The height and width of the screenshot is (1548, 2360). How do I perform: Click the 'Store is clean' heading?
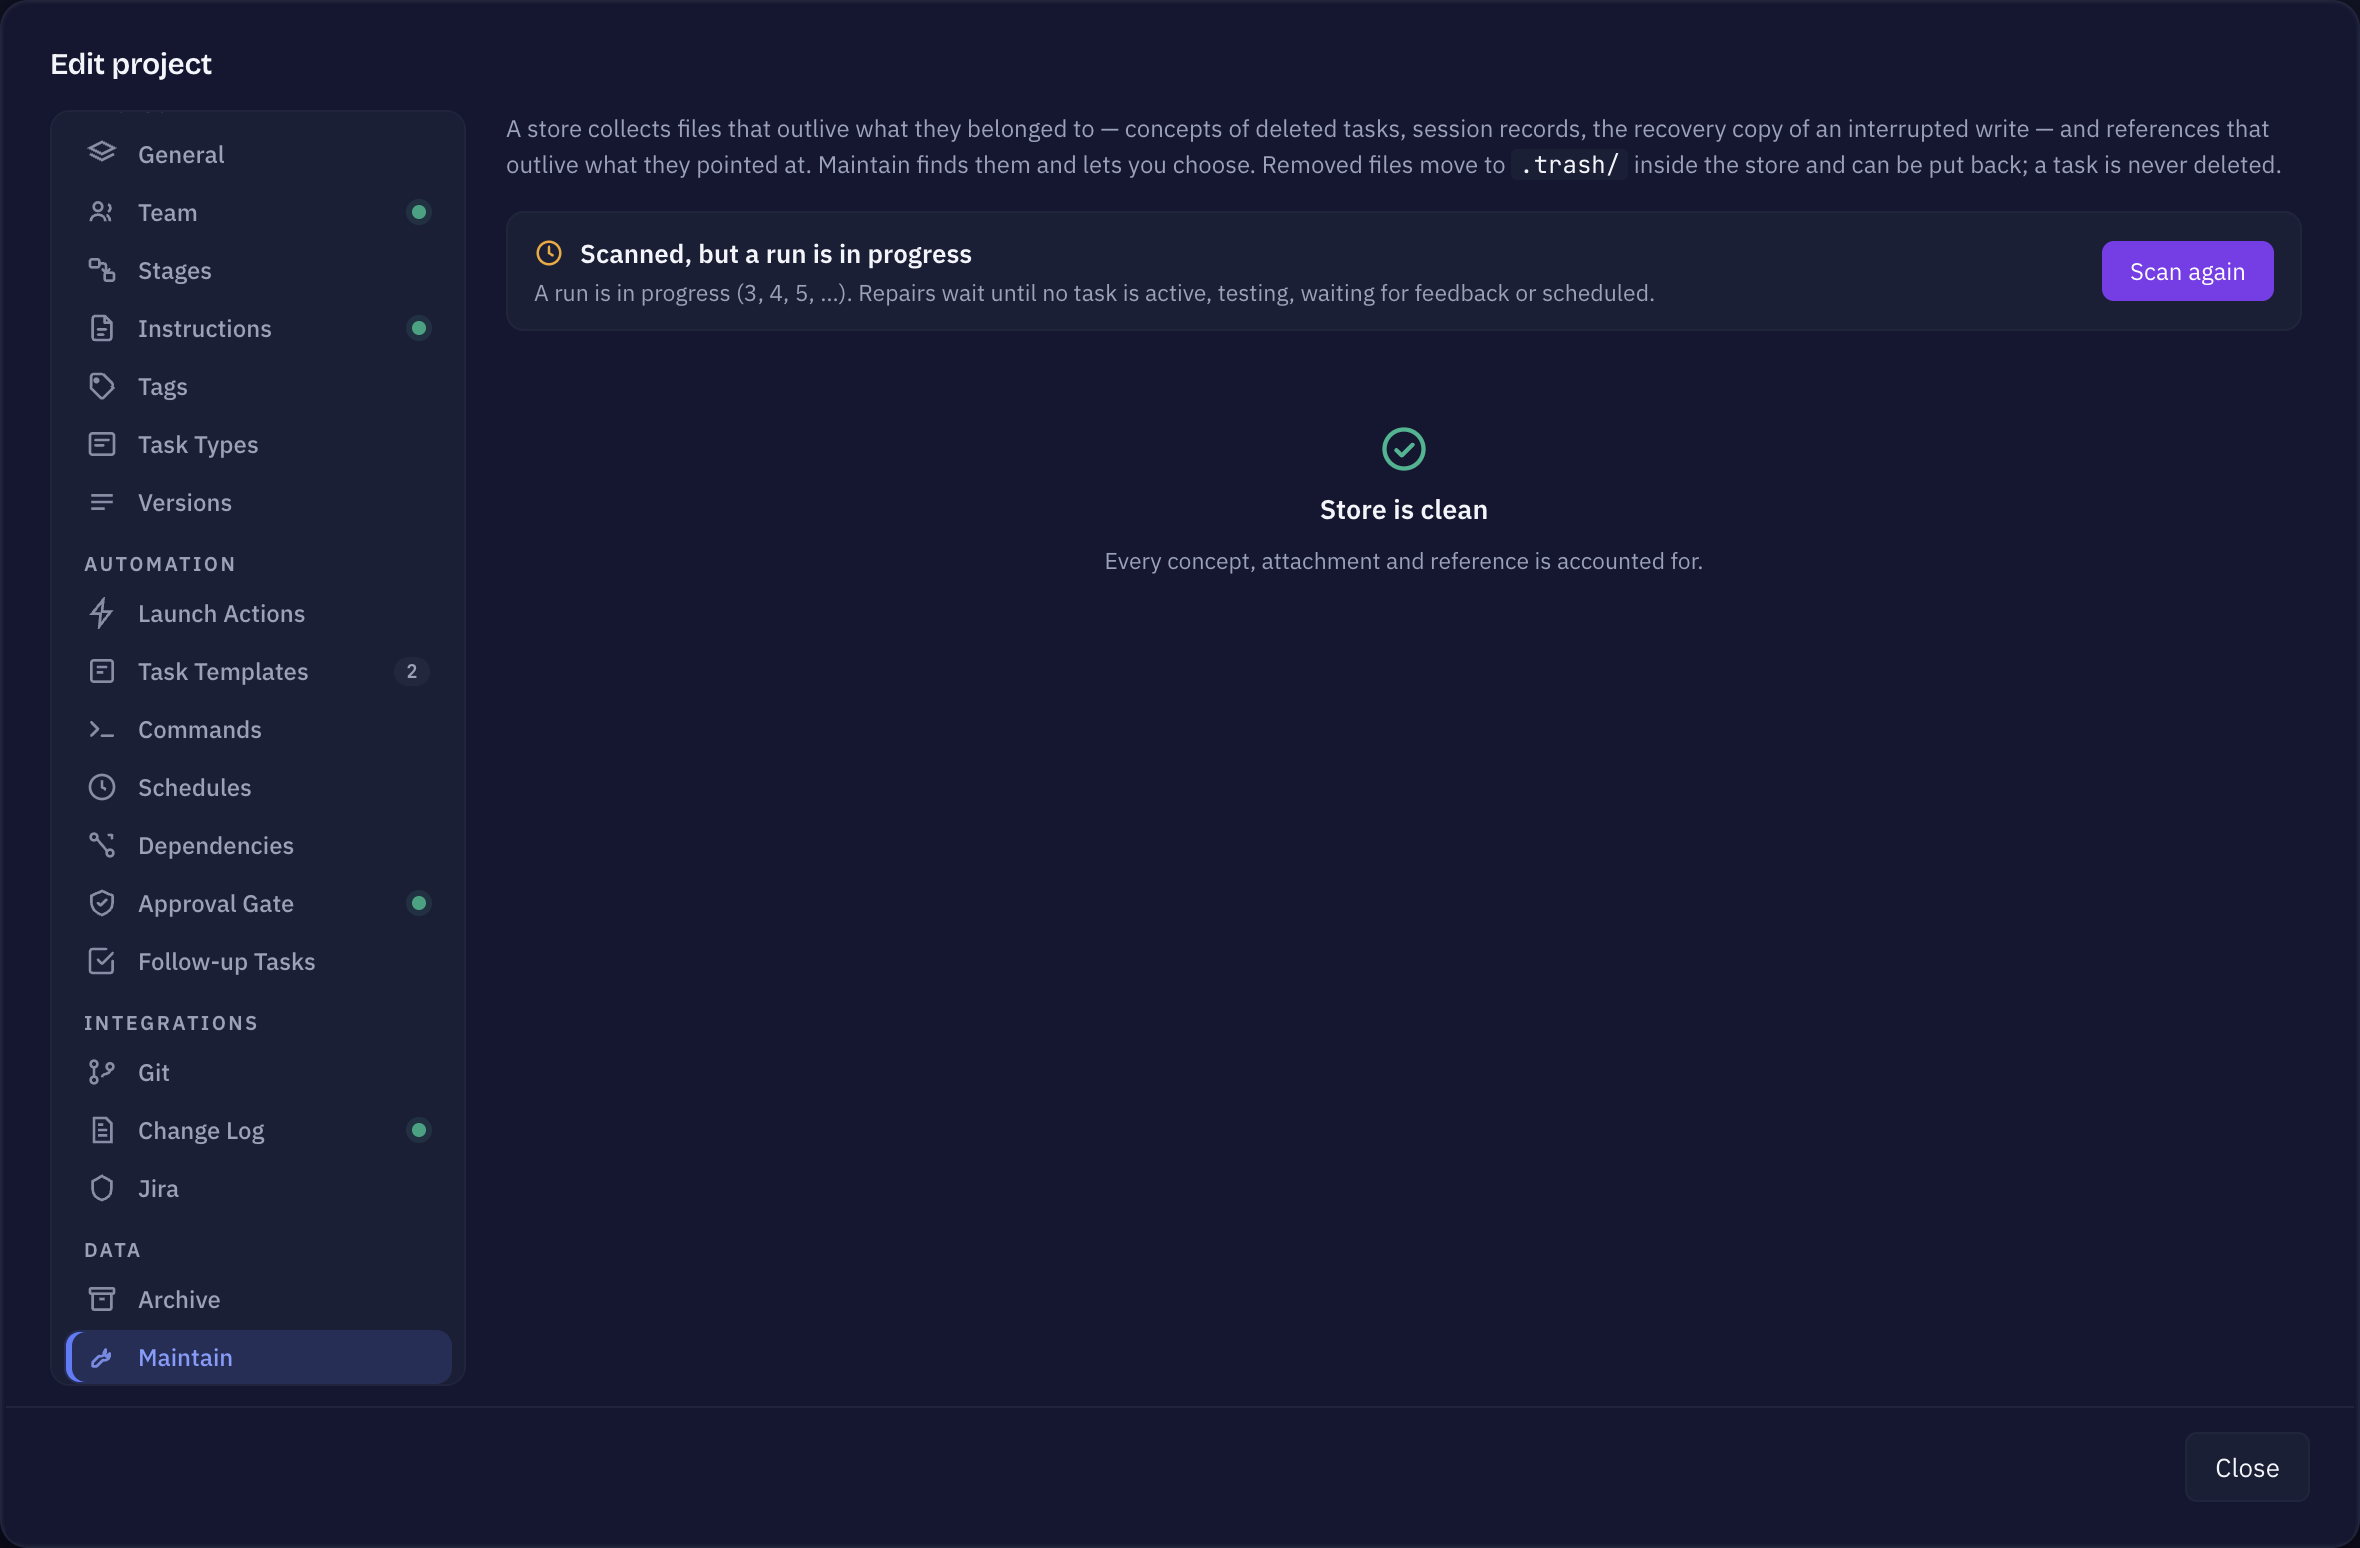coord(1403,510)
